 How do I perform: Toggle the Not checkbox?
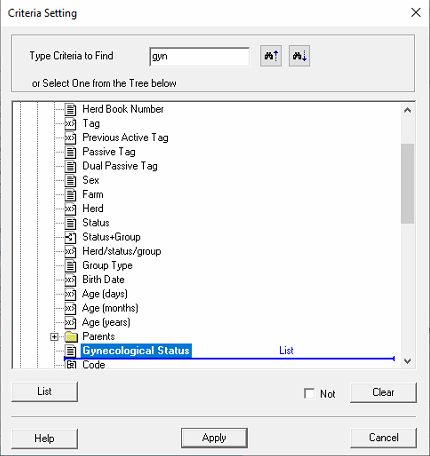click(309, 393)
